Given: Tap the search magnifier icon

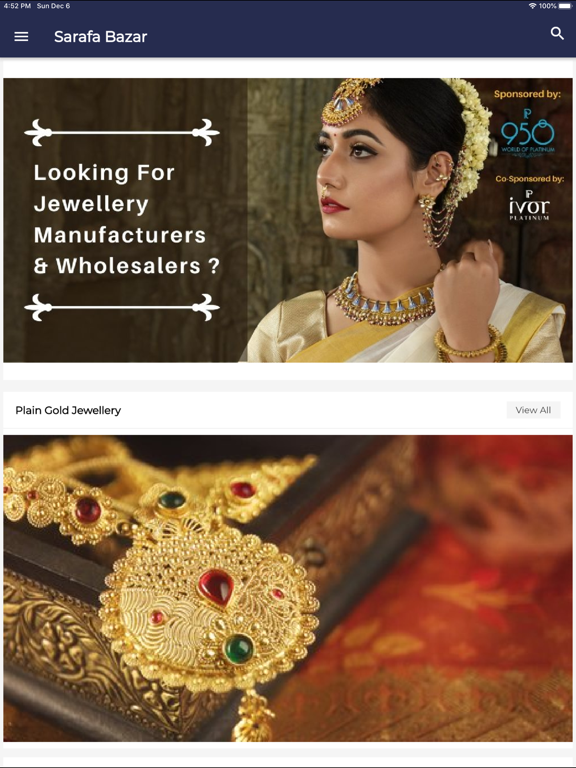Looking at the screenshot, I should click(x=557, y=33).
